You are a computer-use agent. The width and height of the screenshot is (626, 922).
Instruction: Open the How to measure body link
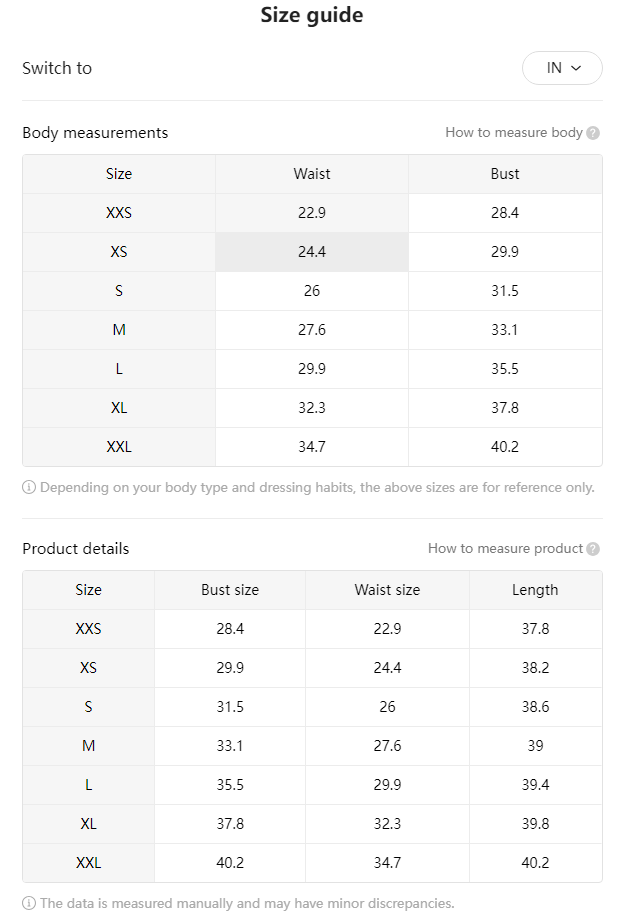(x=514, y=132)
